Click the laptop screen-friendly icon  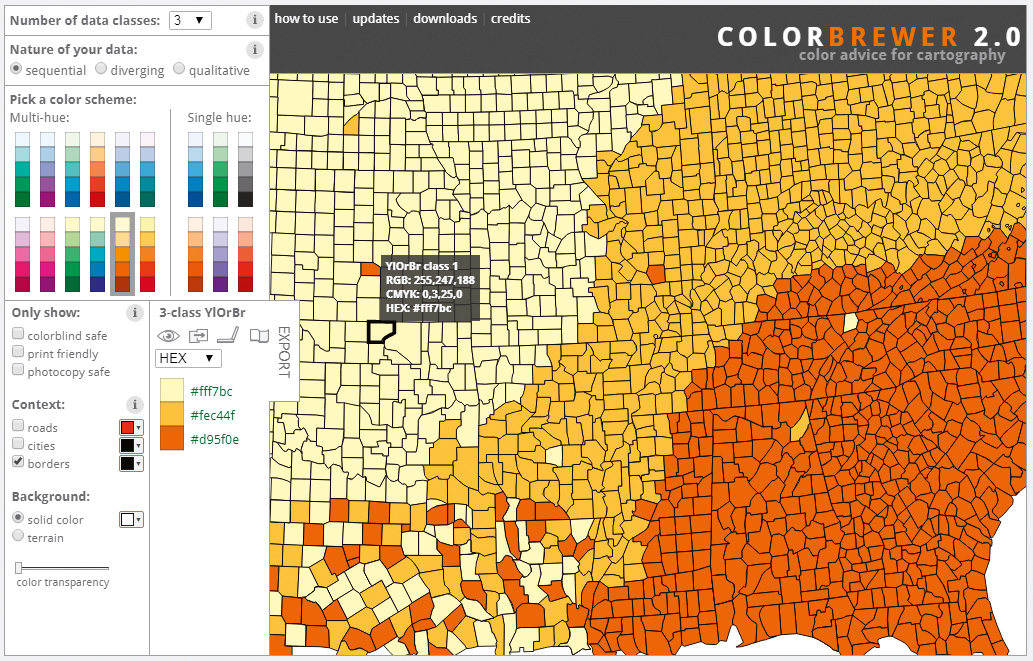pos(228,335)
